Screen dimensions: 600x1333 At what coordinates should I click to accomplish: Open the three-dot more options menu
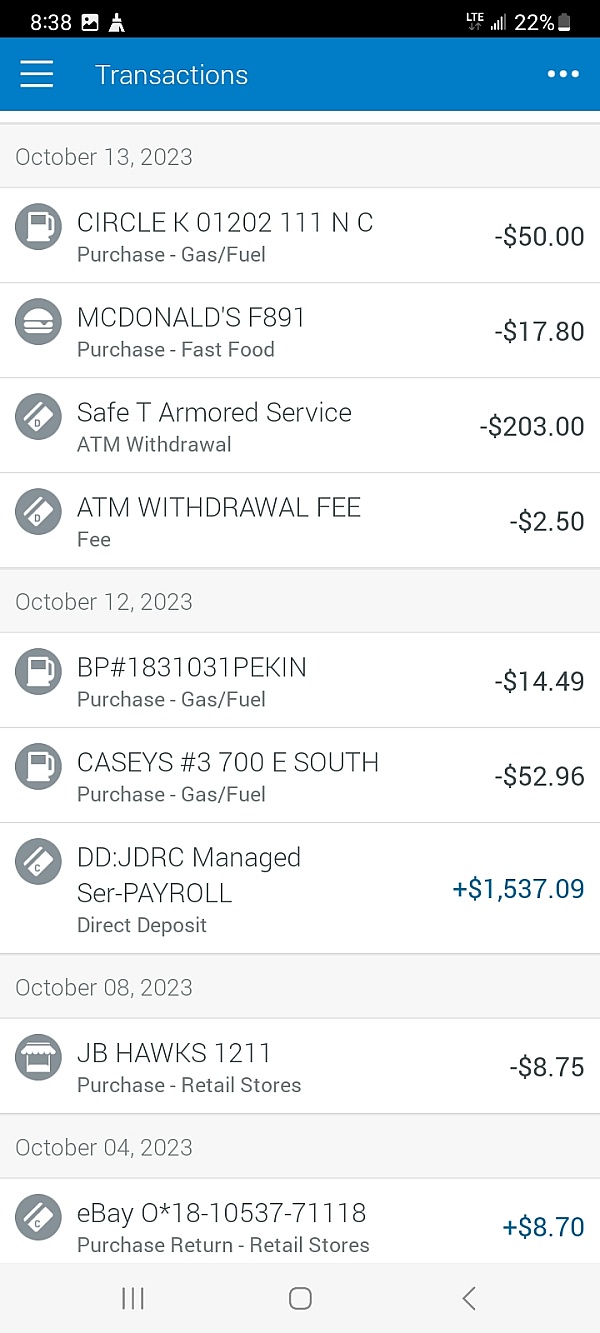(563, 75)
